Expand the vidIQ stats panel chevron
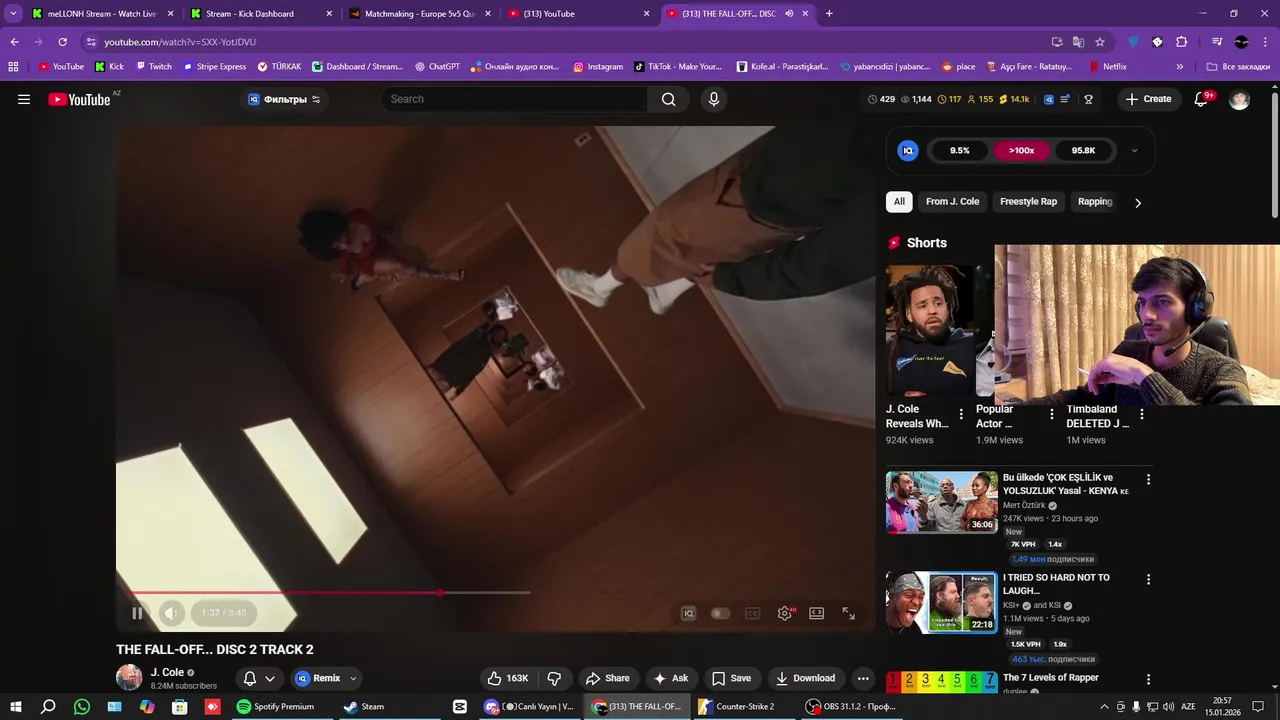 [1134, 151]
